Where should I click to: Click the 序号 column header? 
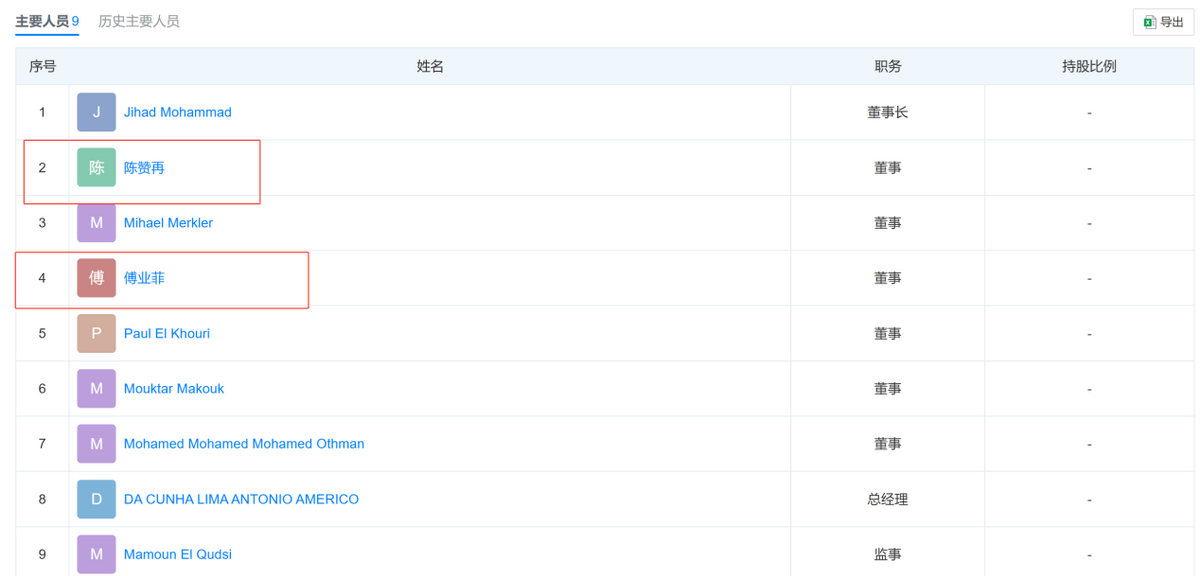pos(42,66)
